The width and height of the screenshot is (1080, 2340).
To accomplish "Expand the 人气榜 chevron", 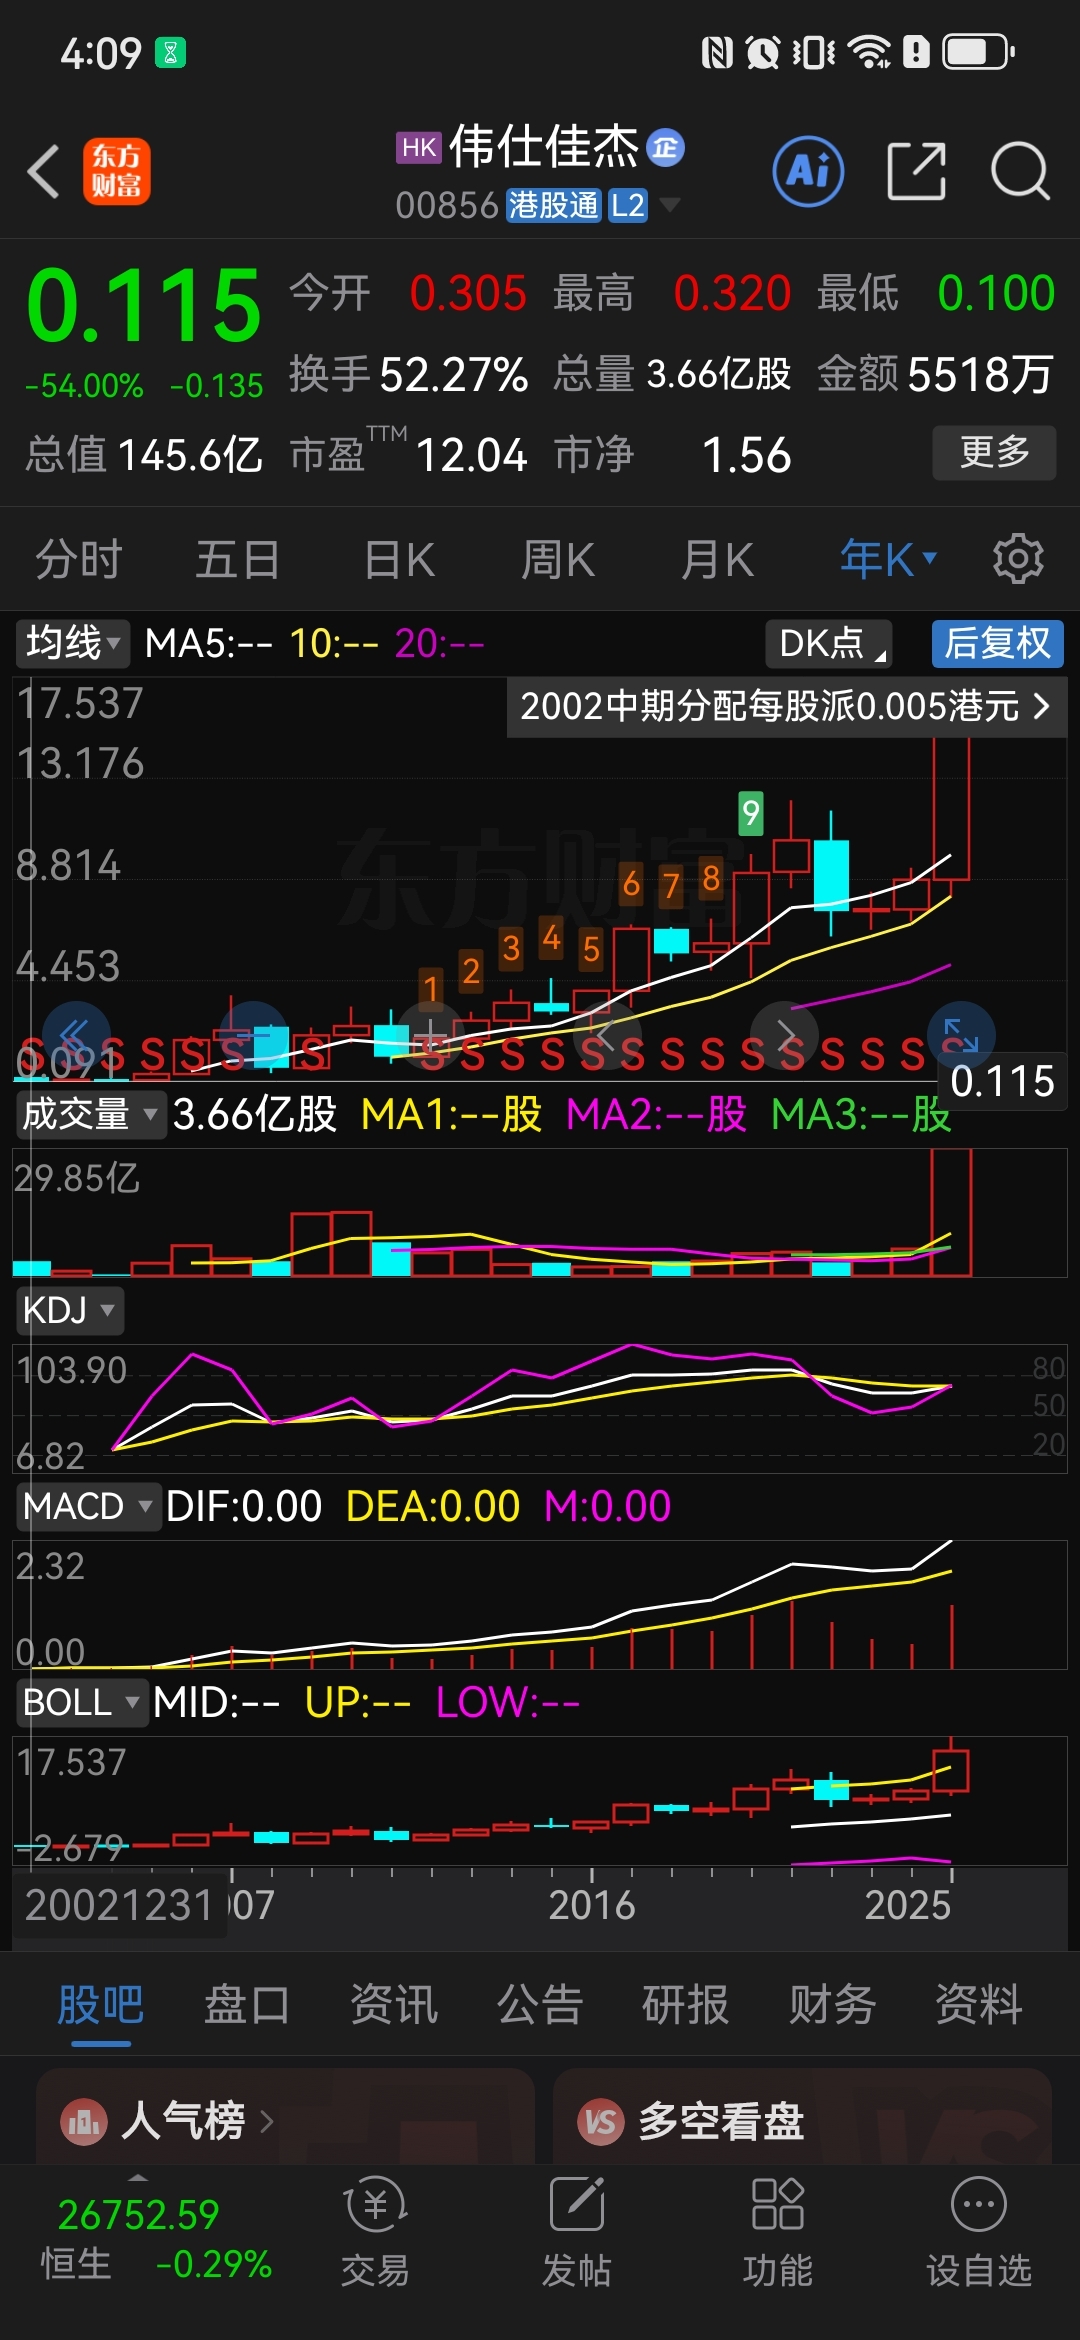I will pos(266,2121).
